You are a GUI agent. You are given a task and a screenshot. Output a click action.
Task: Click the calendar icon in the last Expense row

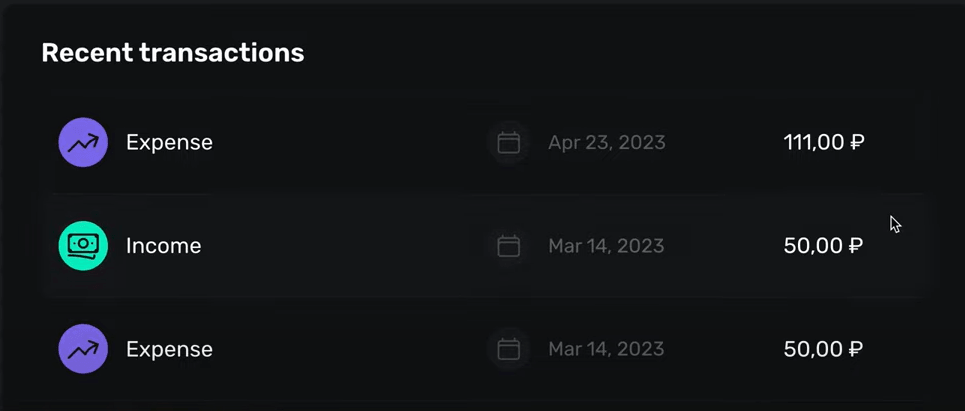(509, 349)
